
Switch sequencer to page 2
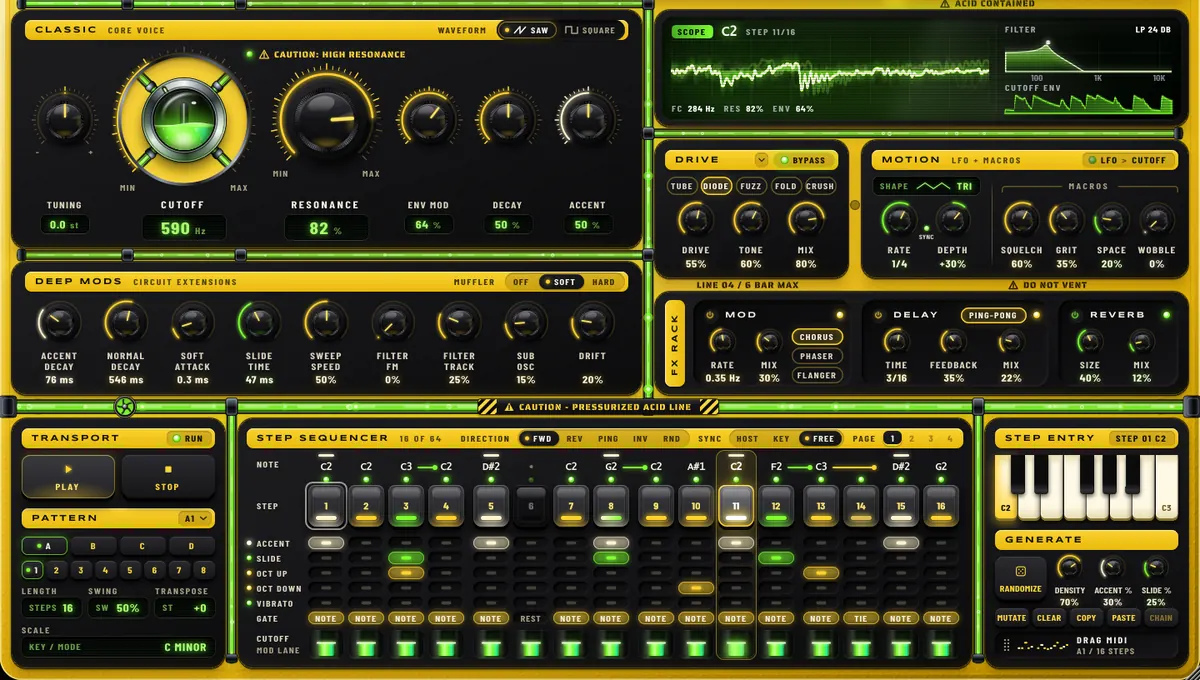(x=912, y=438)
